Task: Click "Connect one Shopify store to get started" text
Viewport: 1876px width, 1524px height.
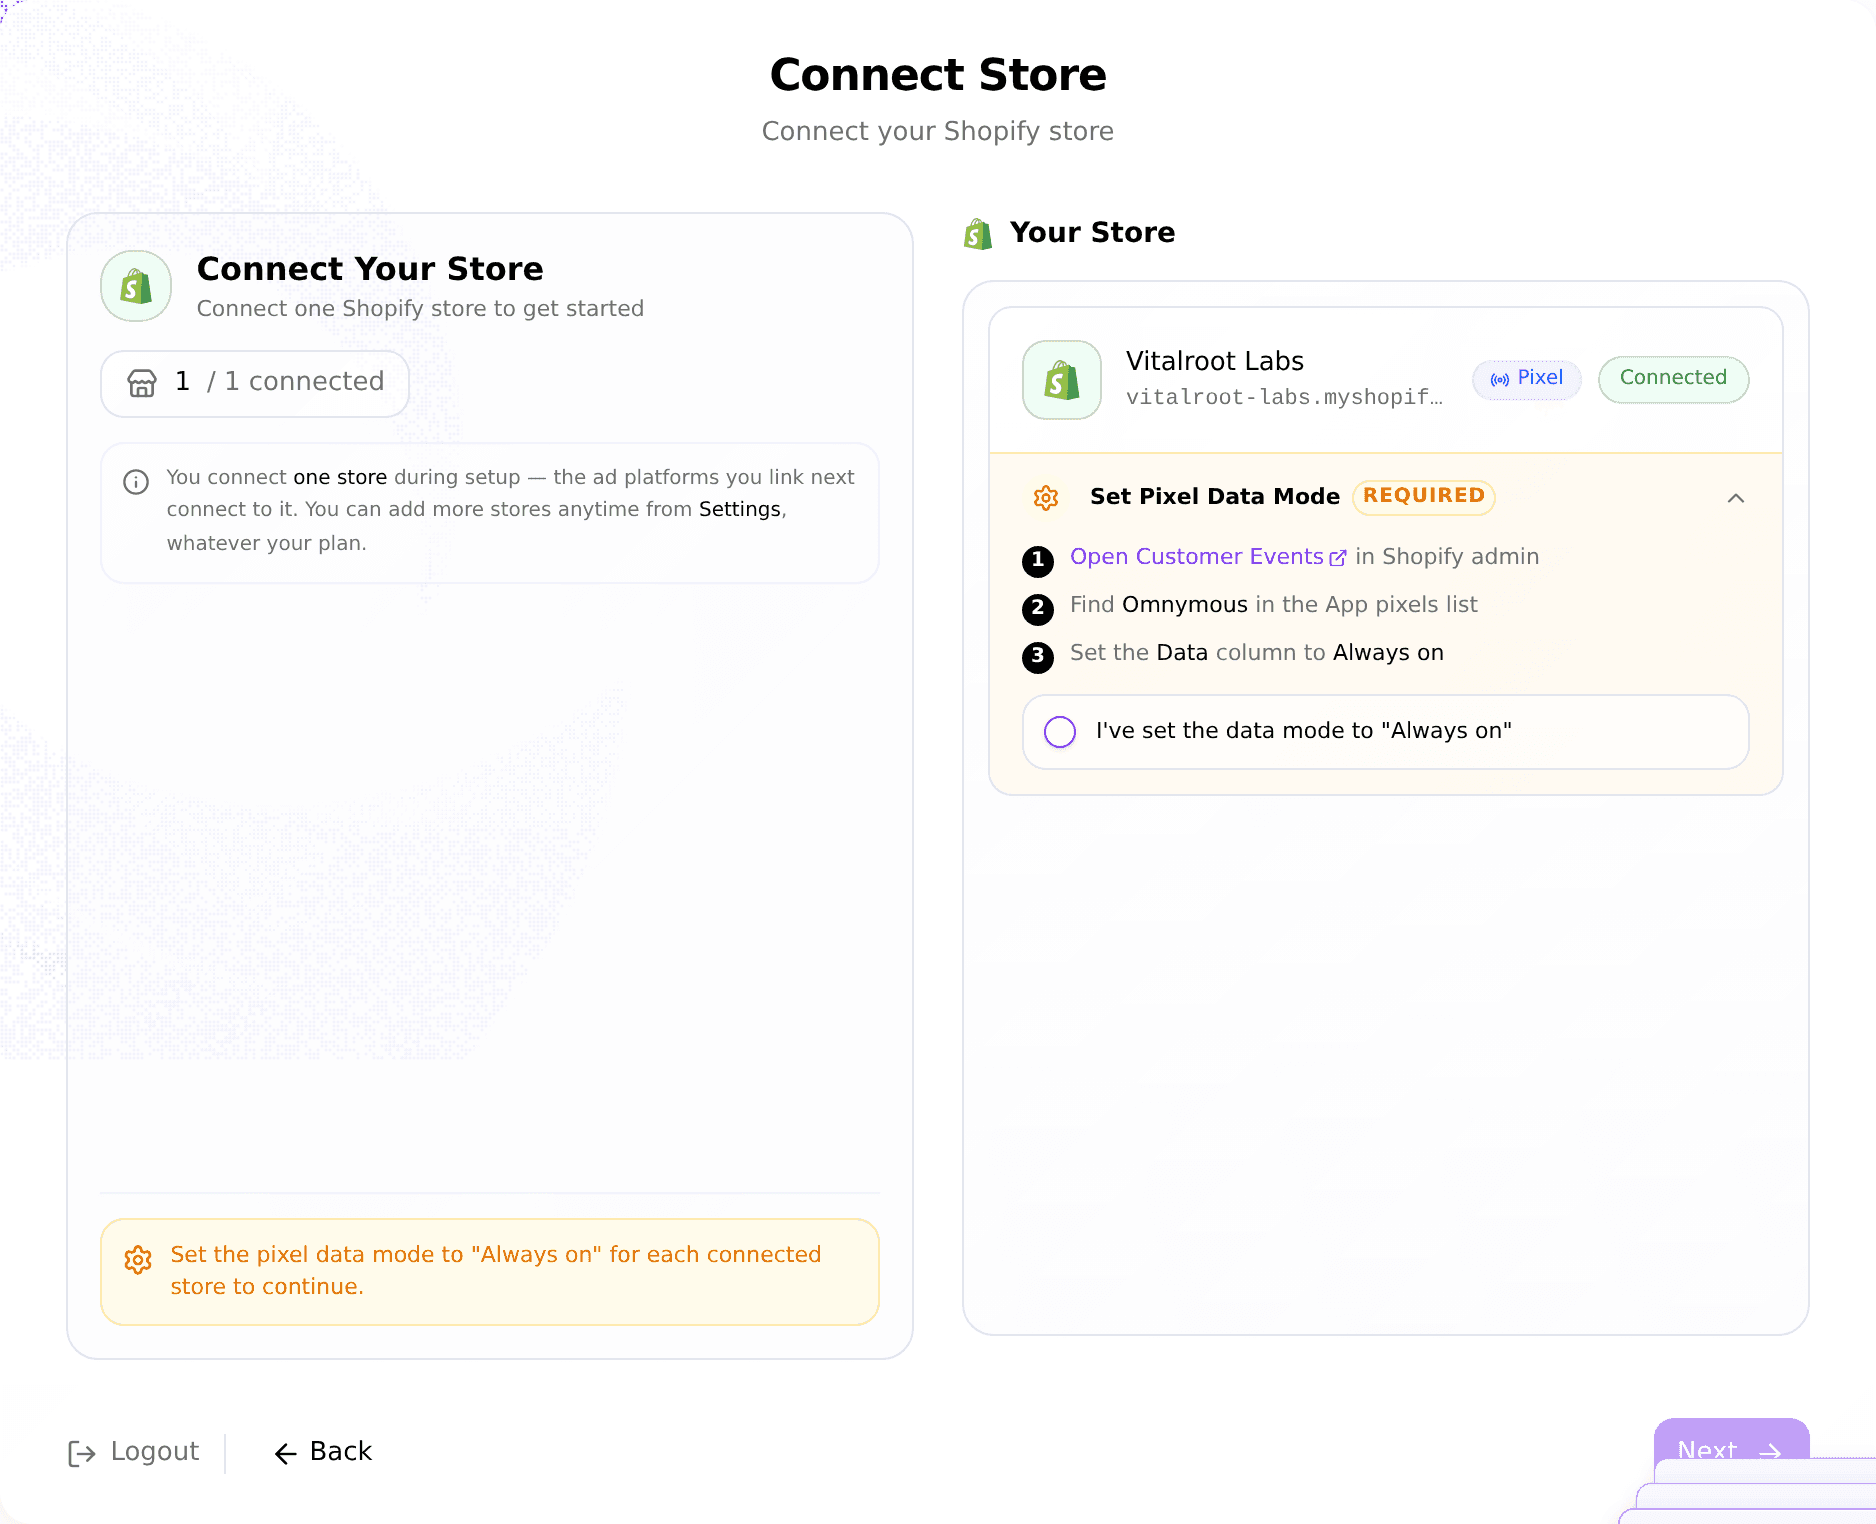Action: point(420,309)
